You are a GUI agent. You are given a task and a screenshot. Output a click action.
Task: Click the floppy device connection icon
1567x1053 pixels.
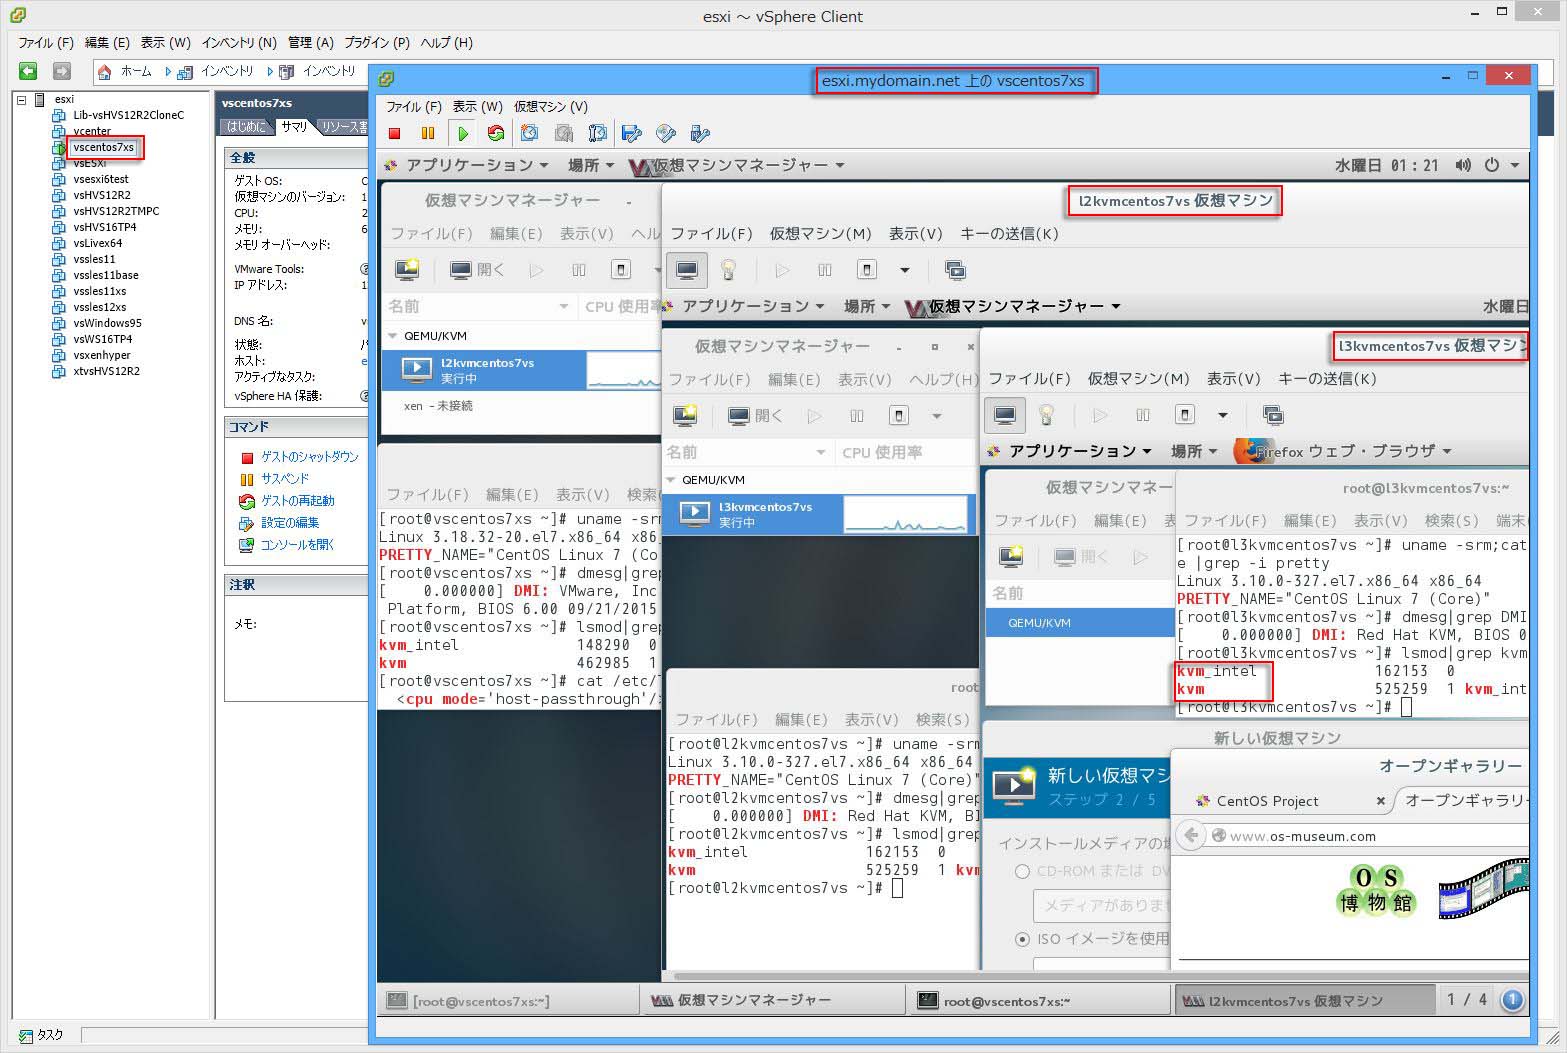pyautogui.click(x=631, y=133)
